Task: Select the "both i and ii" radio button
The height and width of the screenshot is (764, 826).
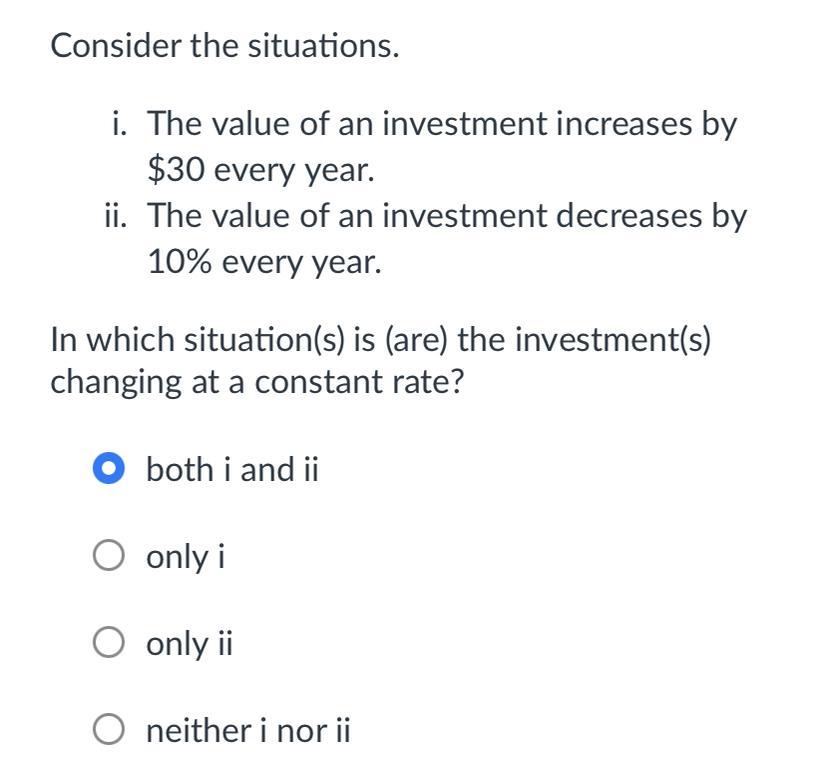Action: 110,468
